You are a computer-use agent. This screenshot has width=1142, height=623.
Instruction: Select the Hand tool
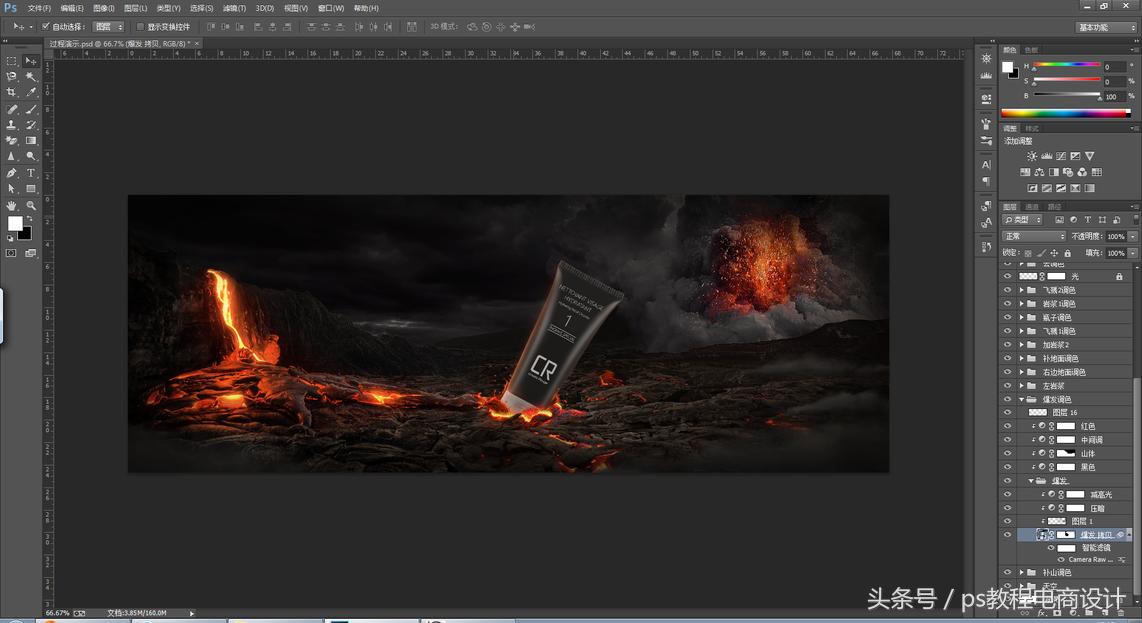tap(12, 205)
